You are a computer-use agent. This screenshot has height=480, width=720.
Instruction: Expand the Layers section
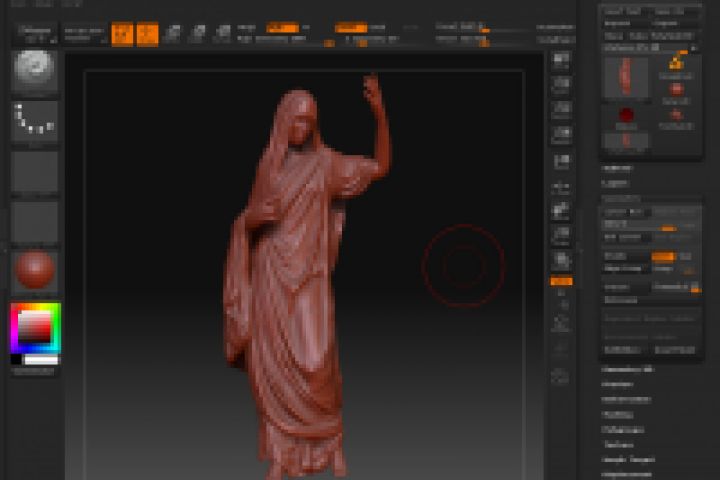pyautogui.click(x=615, y=183)
